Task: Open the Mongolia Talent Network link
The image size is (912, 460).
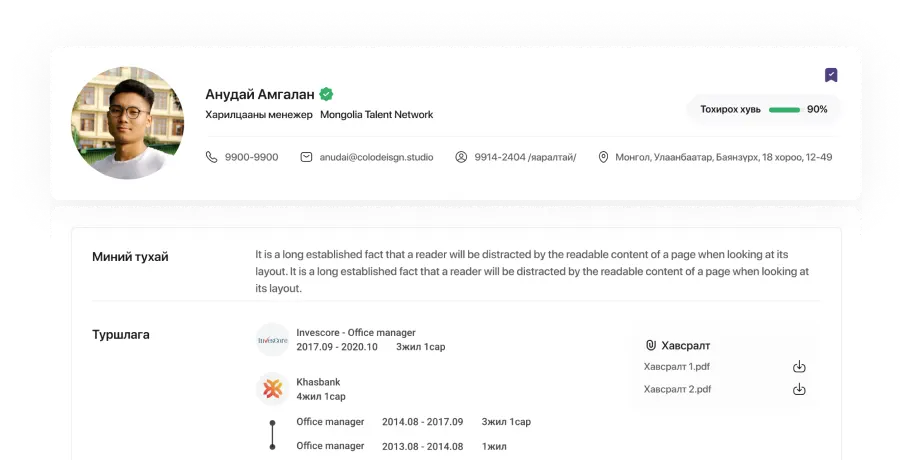Action: click(x=376, y=115)
